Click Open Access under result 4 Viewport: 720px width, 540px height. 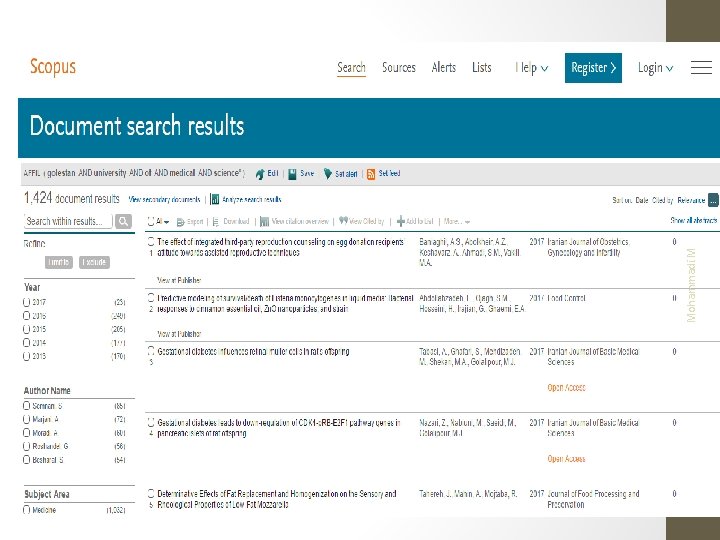(566, 459)
